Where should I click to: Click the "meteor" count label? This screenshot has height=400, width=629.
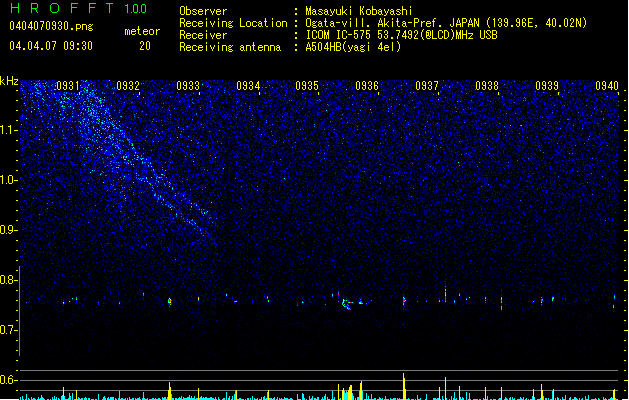142,31
